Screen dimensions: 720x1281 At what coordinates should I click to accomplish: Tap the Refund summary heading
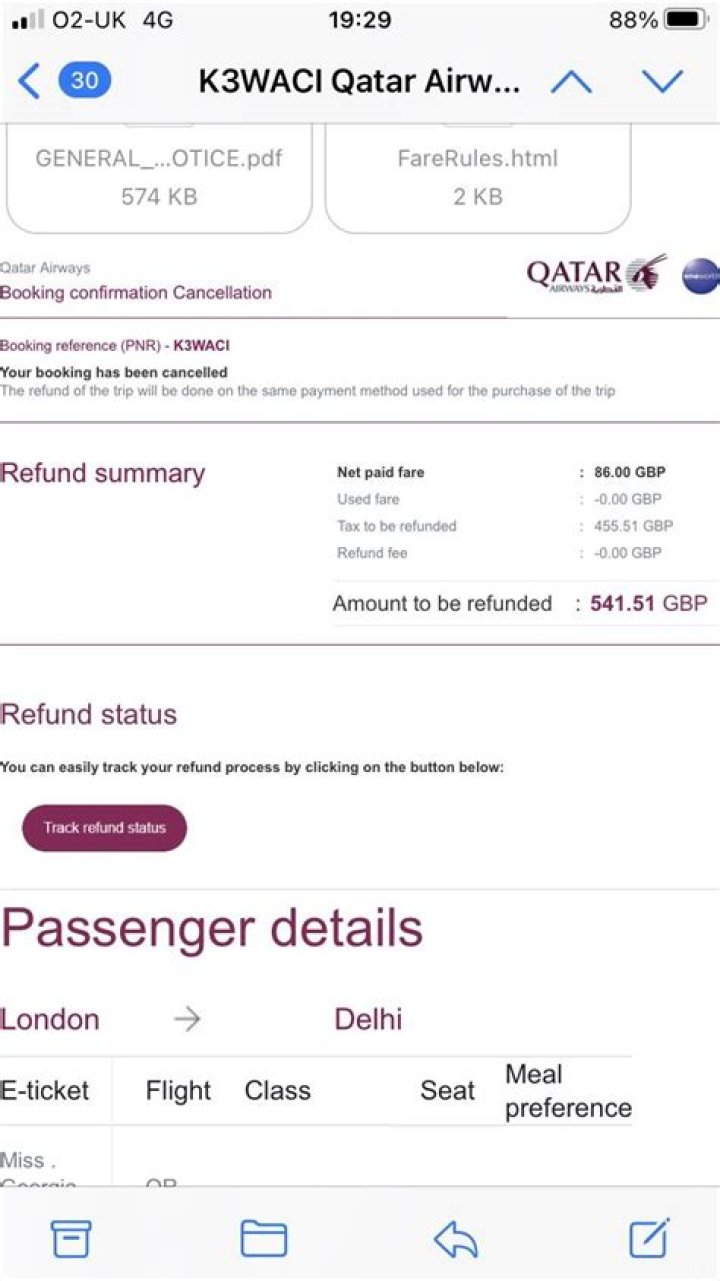pos(103,473)
